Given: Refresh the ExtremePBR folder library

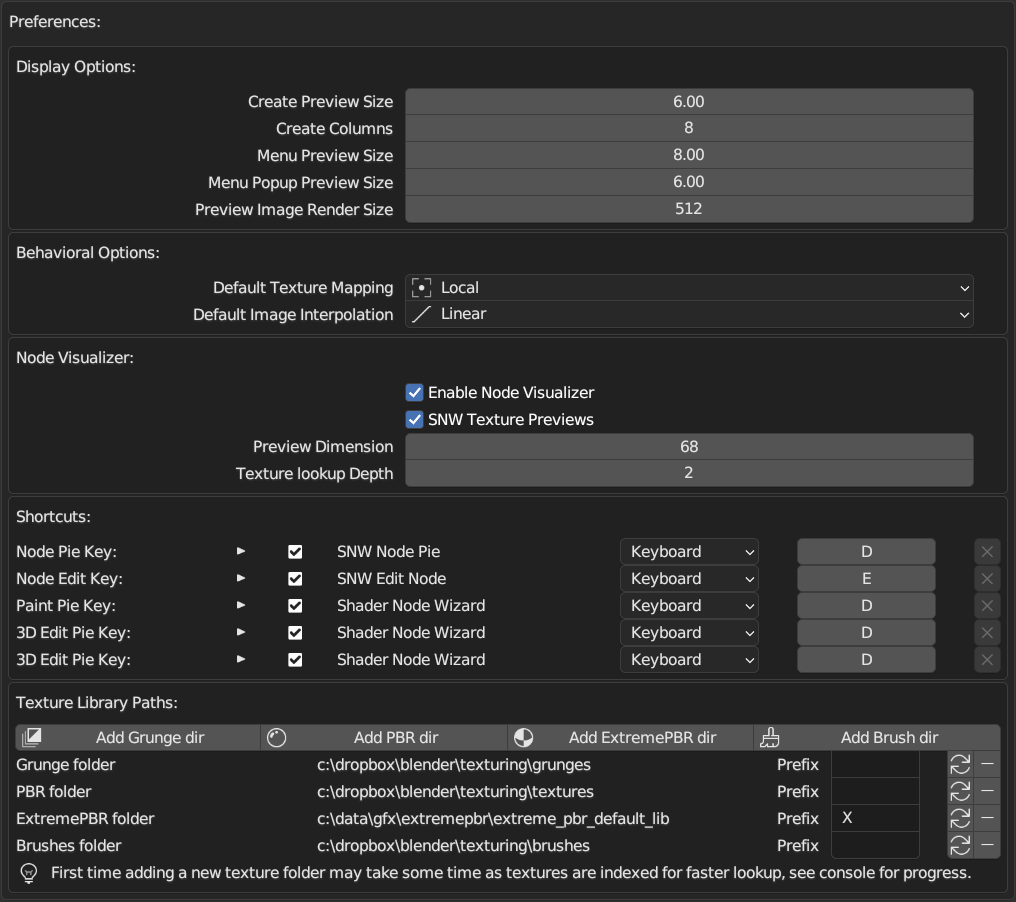Looking at the screenshot, I should (x=960, y=818).
